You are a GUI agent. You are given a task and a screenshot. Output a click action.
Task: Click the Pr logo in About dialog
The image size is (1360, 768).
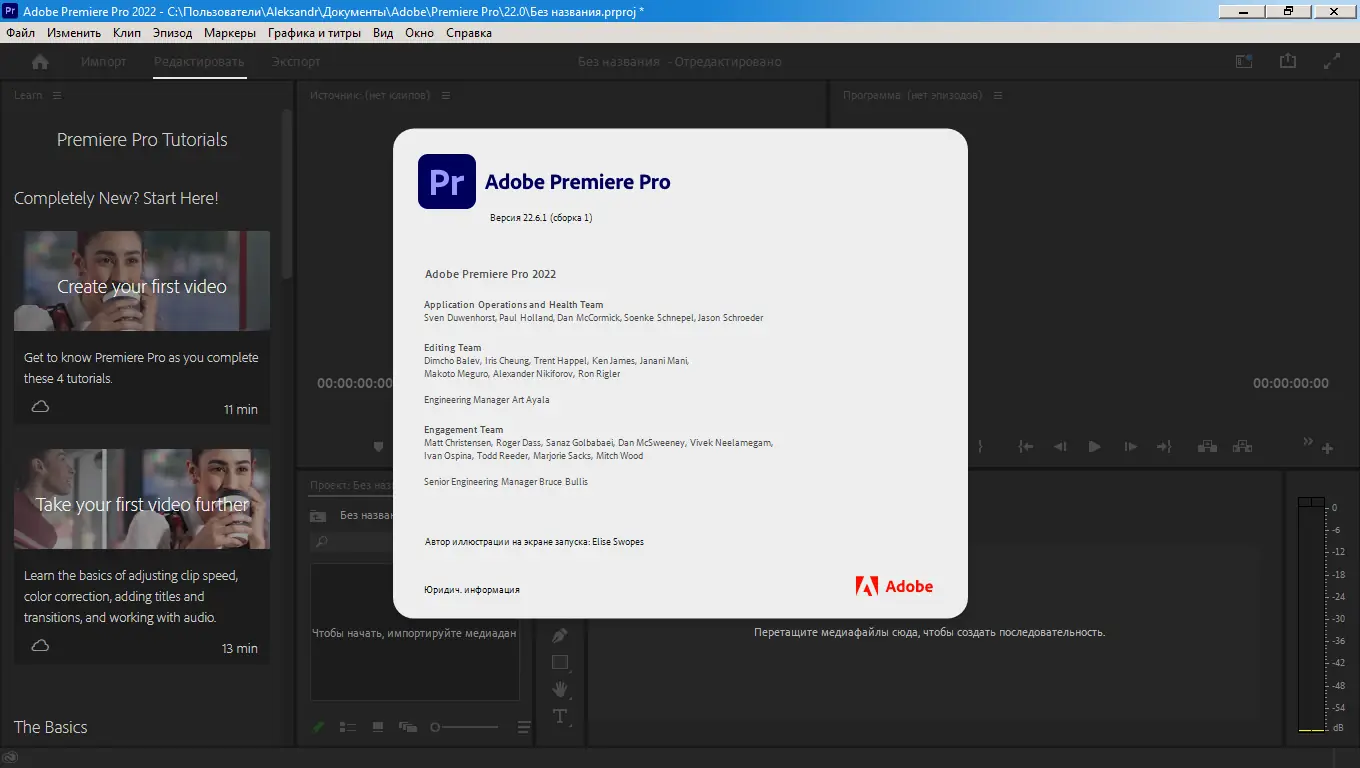446,181
